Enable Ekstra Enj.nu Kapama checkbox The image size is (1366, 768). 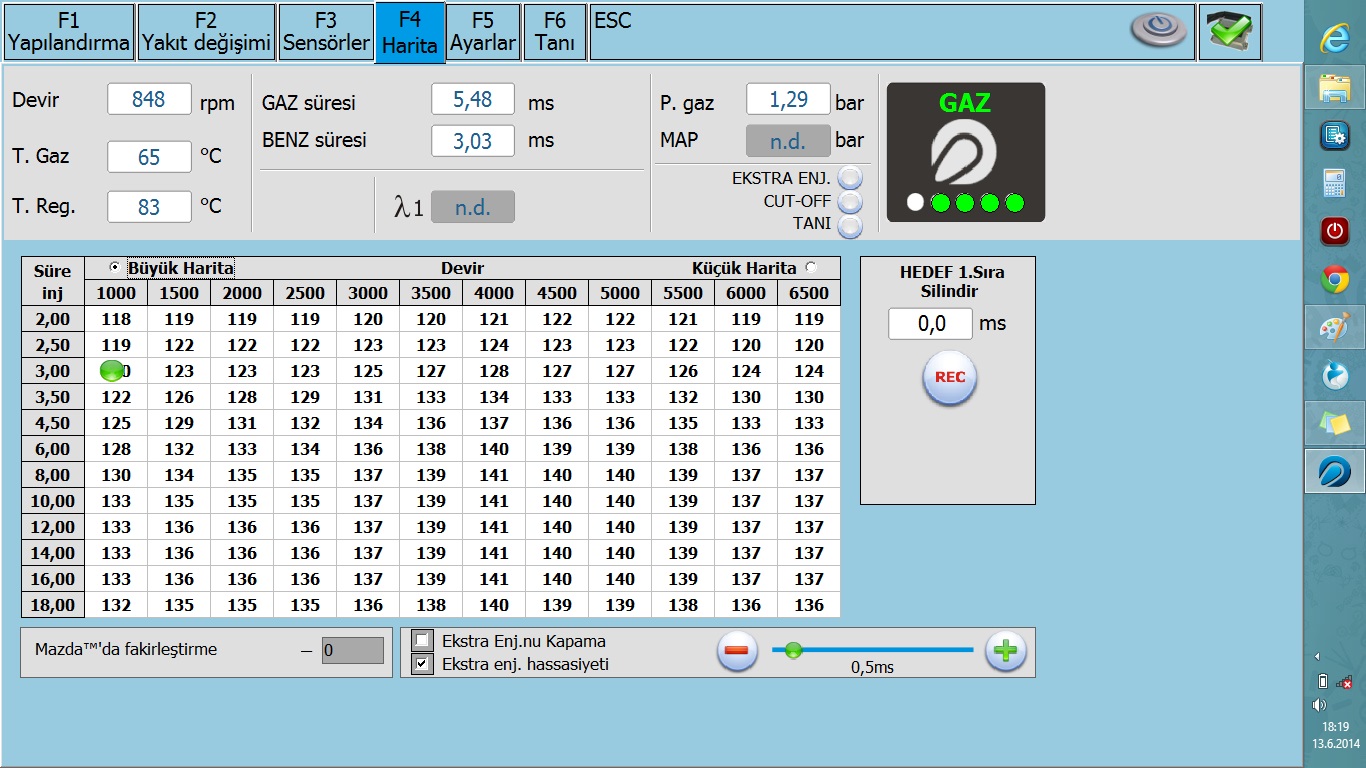(x=423, y=641)
